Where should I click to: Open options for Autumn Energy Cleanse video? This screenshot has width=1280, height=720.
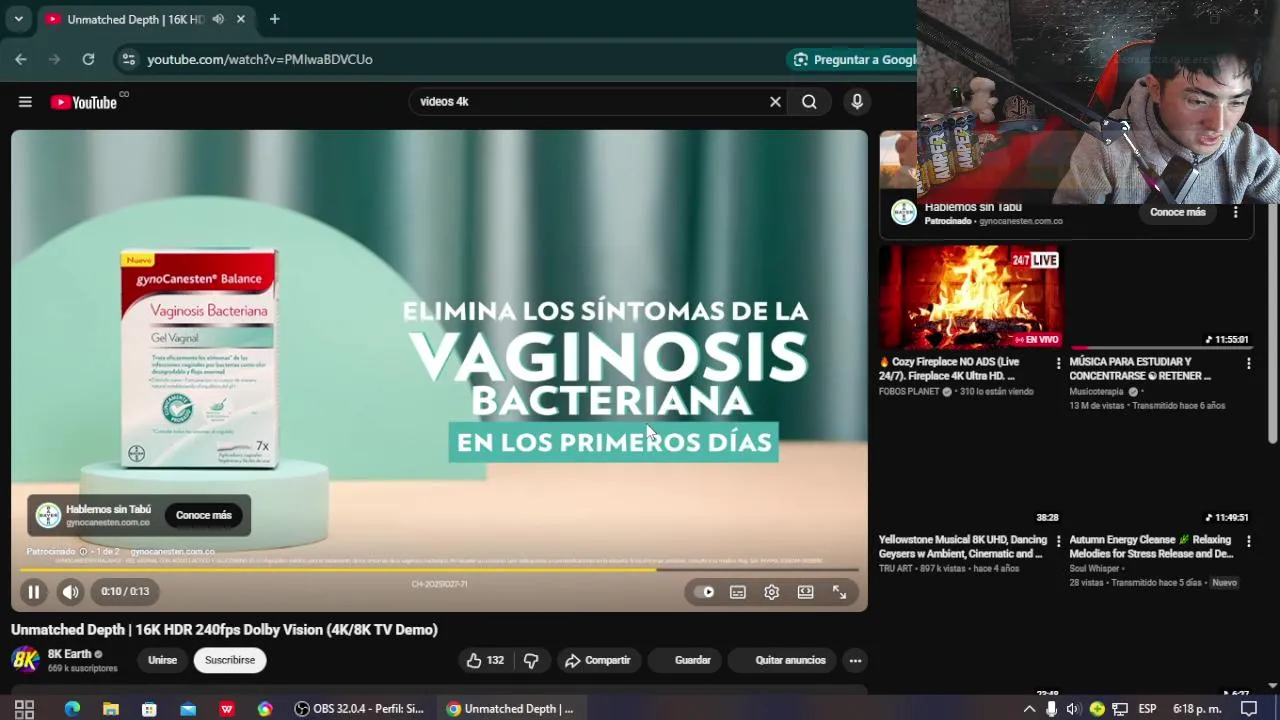(1248, 541)
